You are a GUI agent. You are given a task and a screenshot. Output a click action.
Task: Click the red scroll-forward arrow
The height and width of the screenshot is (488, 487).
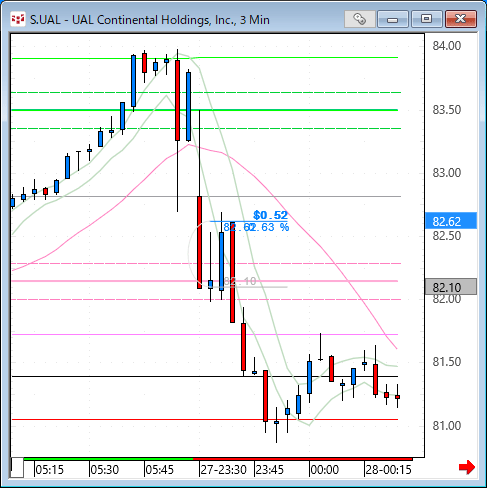click(x=467, y=467)
